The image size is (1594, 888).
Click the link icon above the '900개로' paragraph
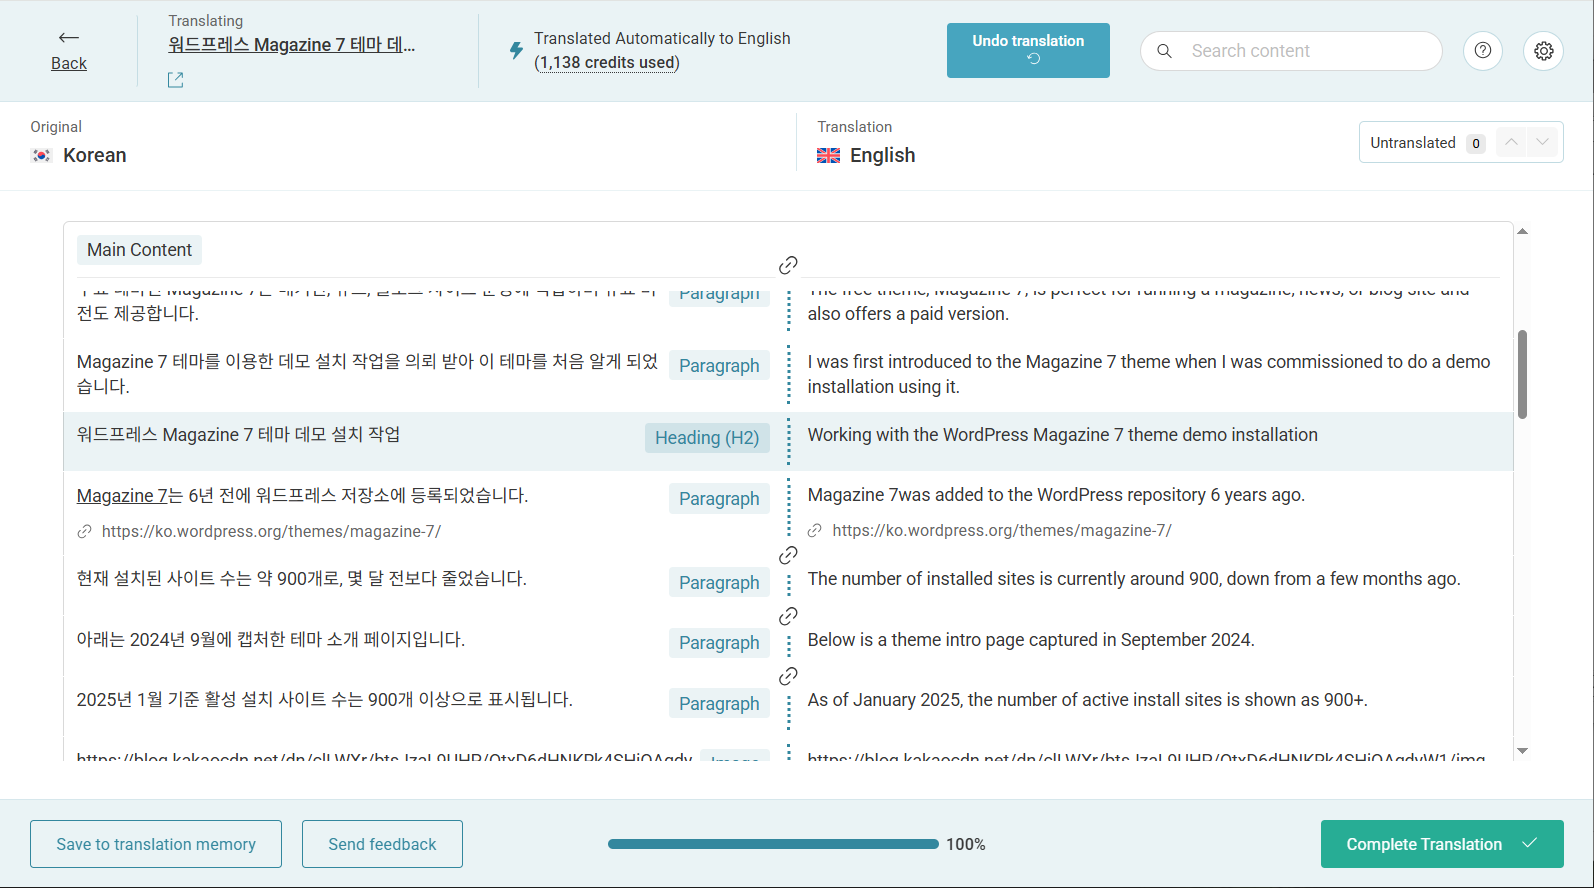click(788, 555)
